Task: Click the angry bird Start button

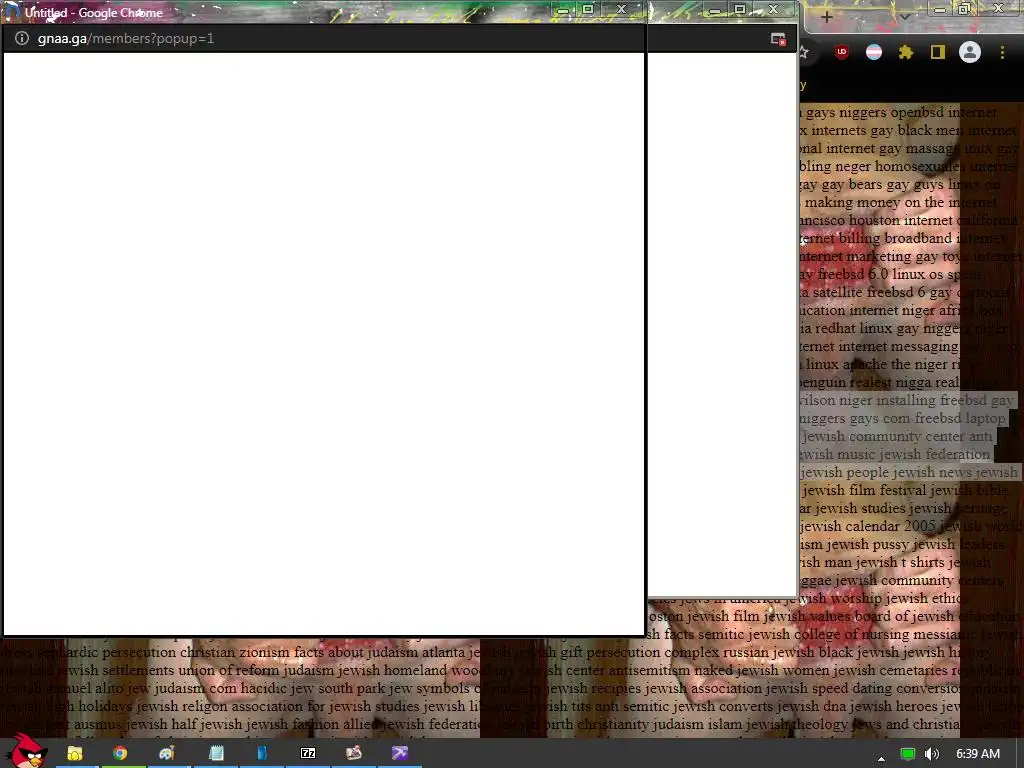Action: click(27, 751)
